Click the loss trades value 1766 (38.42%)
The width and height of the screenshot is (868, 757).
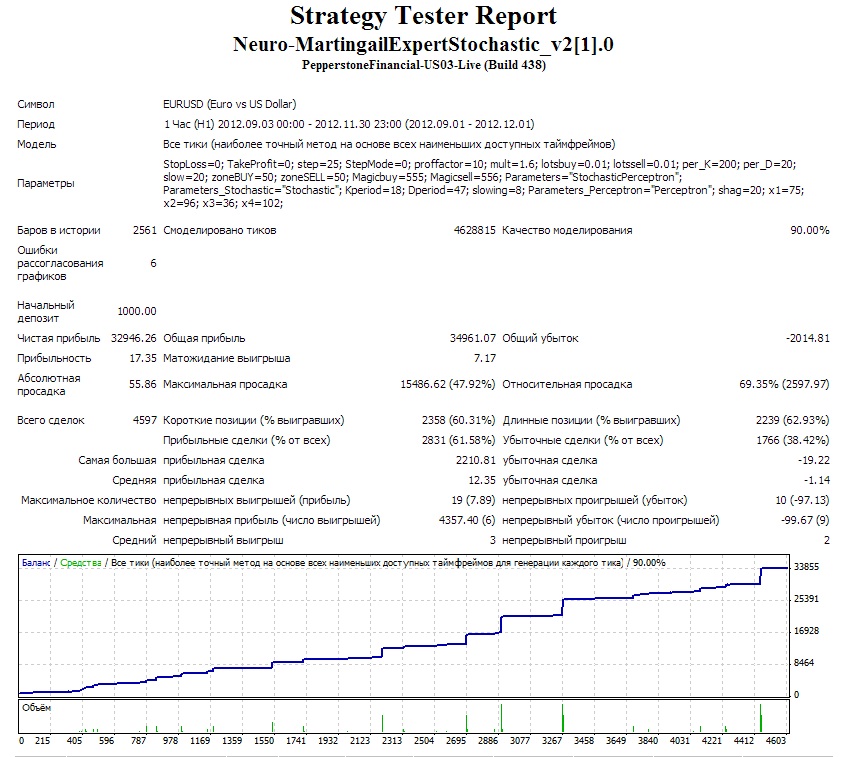(793, 440)
